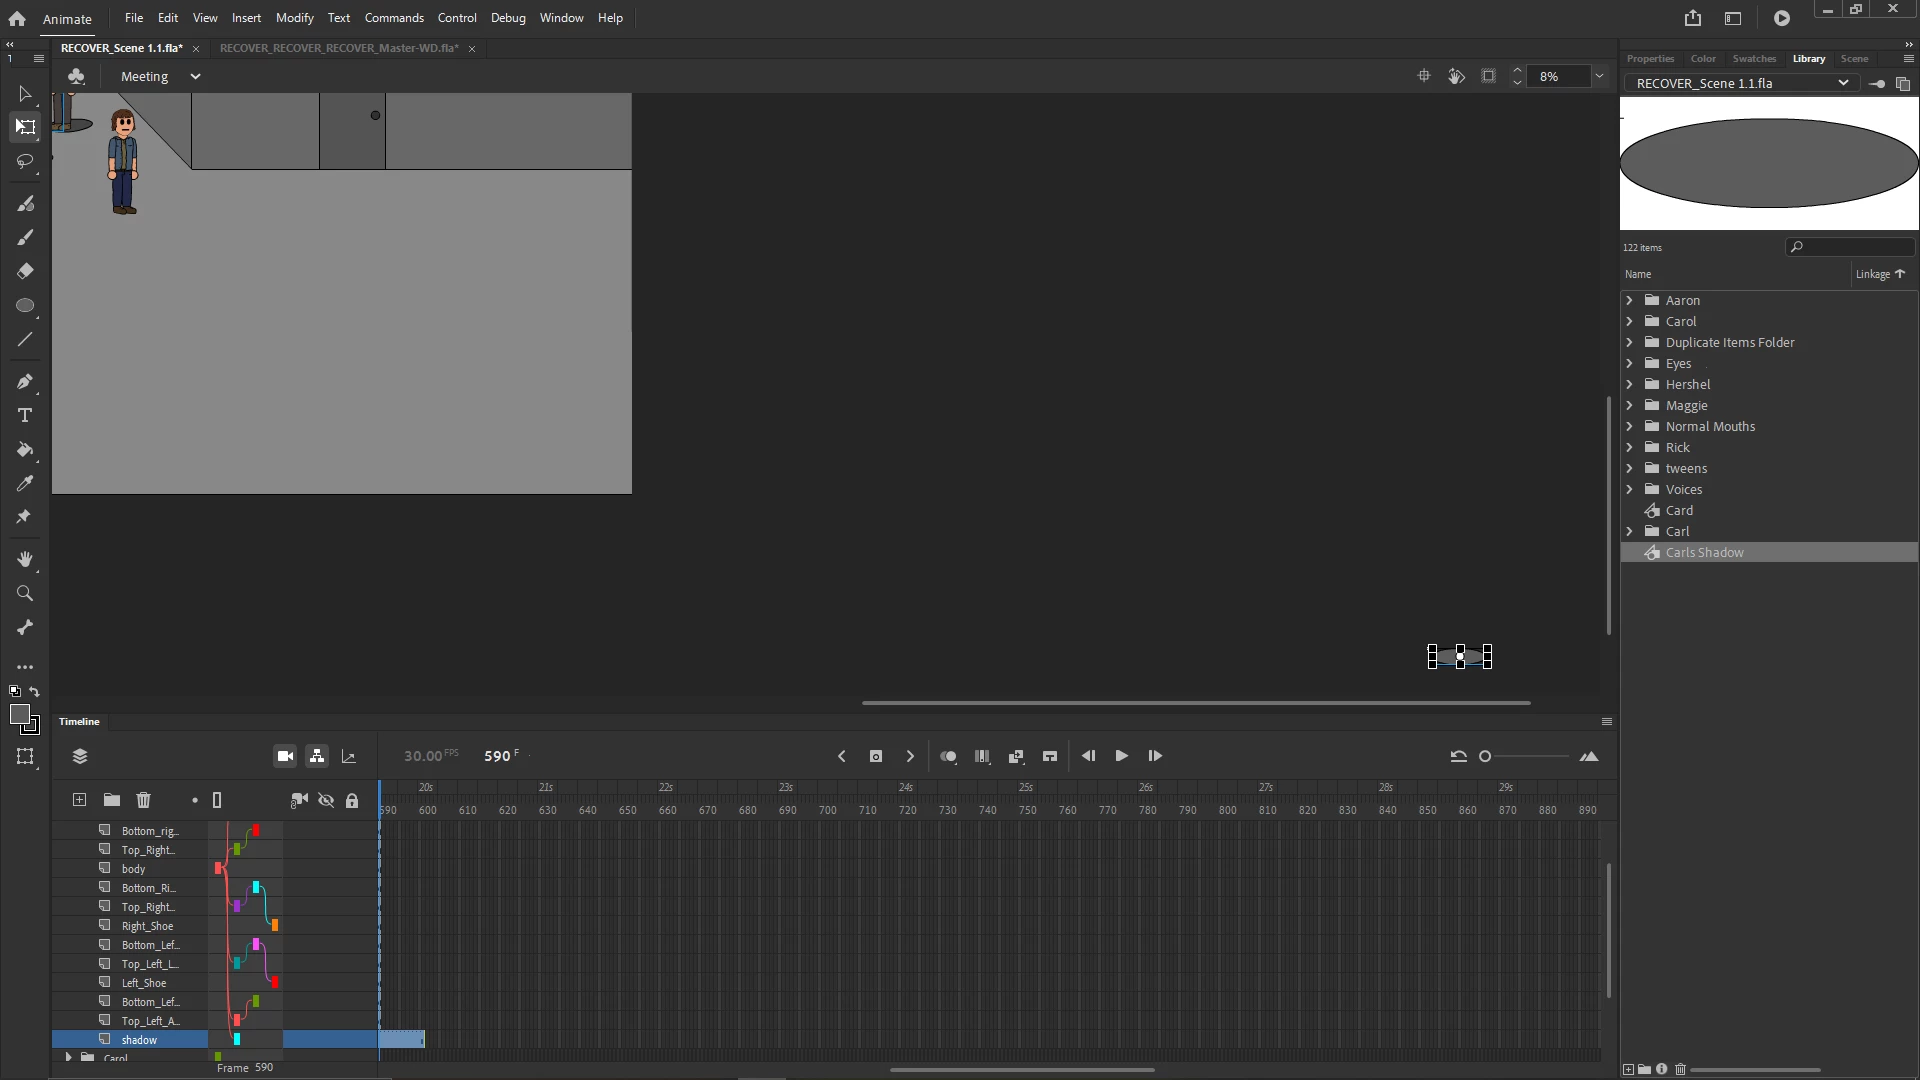Click the Play button in timeline
This screenshot has height=1080, width=1920.
1121,756
